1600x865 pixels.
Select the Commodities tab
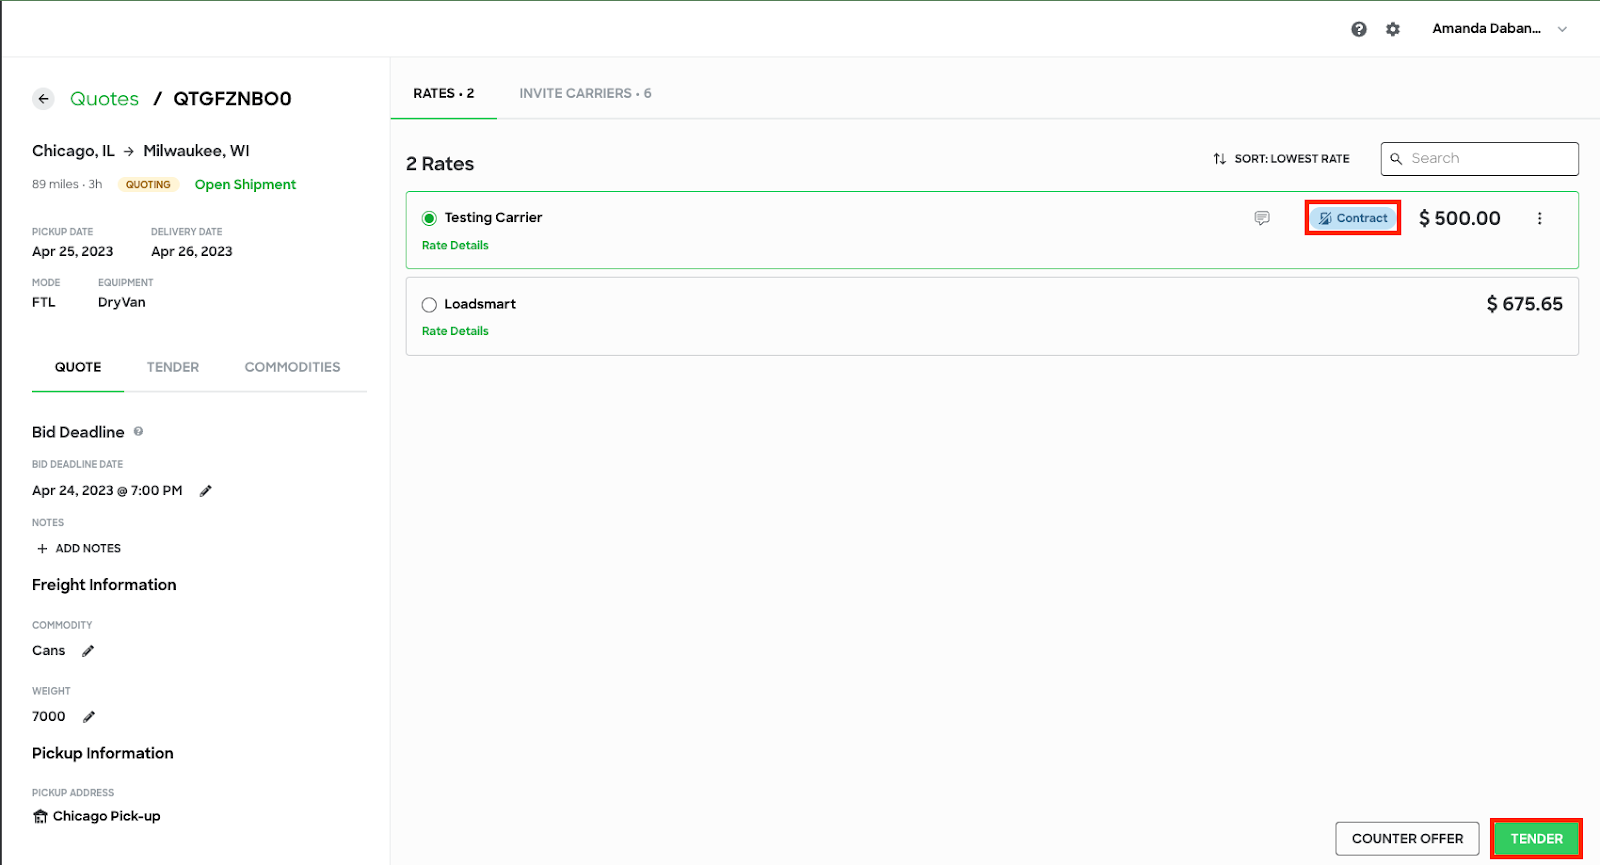point(292,367)
